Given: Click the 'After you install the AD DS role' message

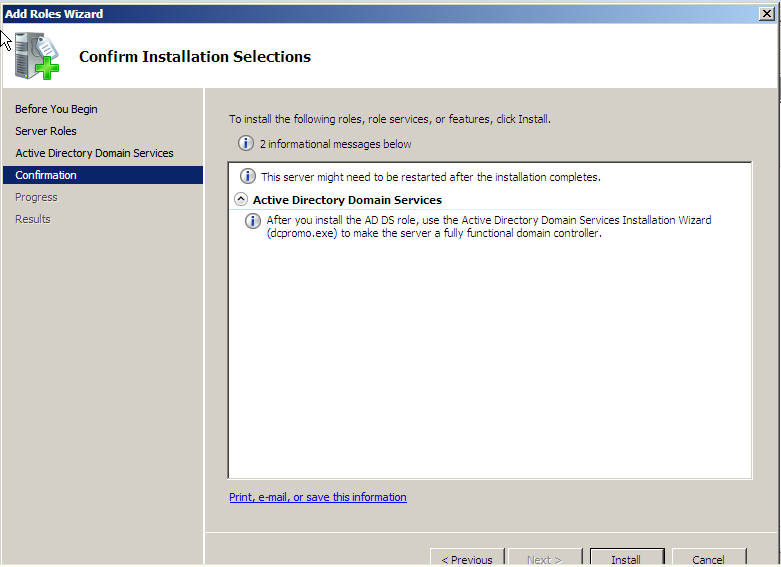Looking at the screenshot, I should [489, 227].
